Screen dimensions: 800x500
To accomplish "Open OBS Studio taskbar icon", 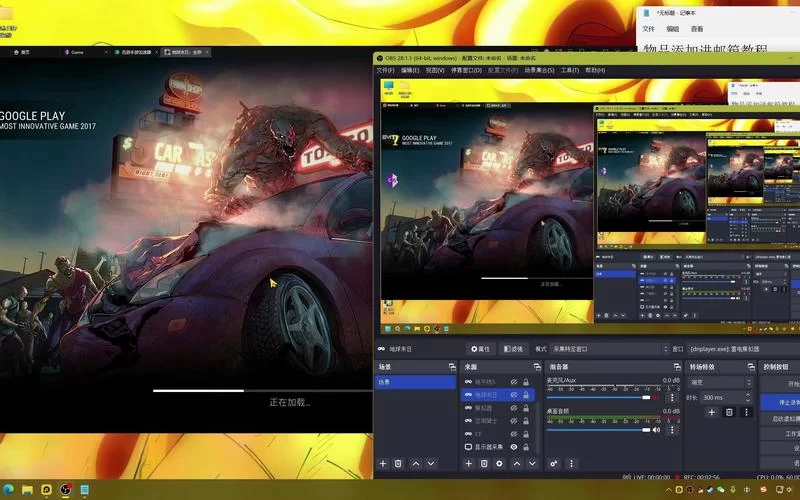I will point(66,490).
